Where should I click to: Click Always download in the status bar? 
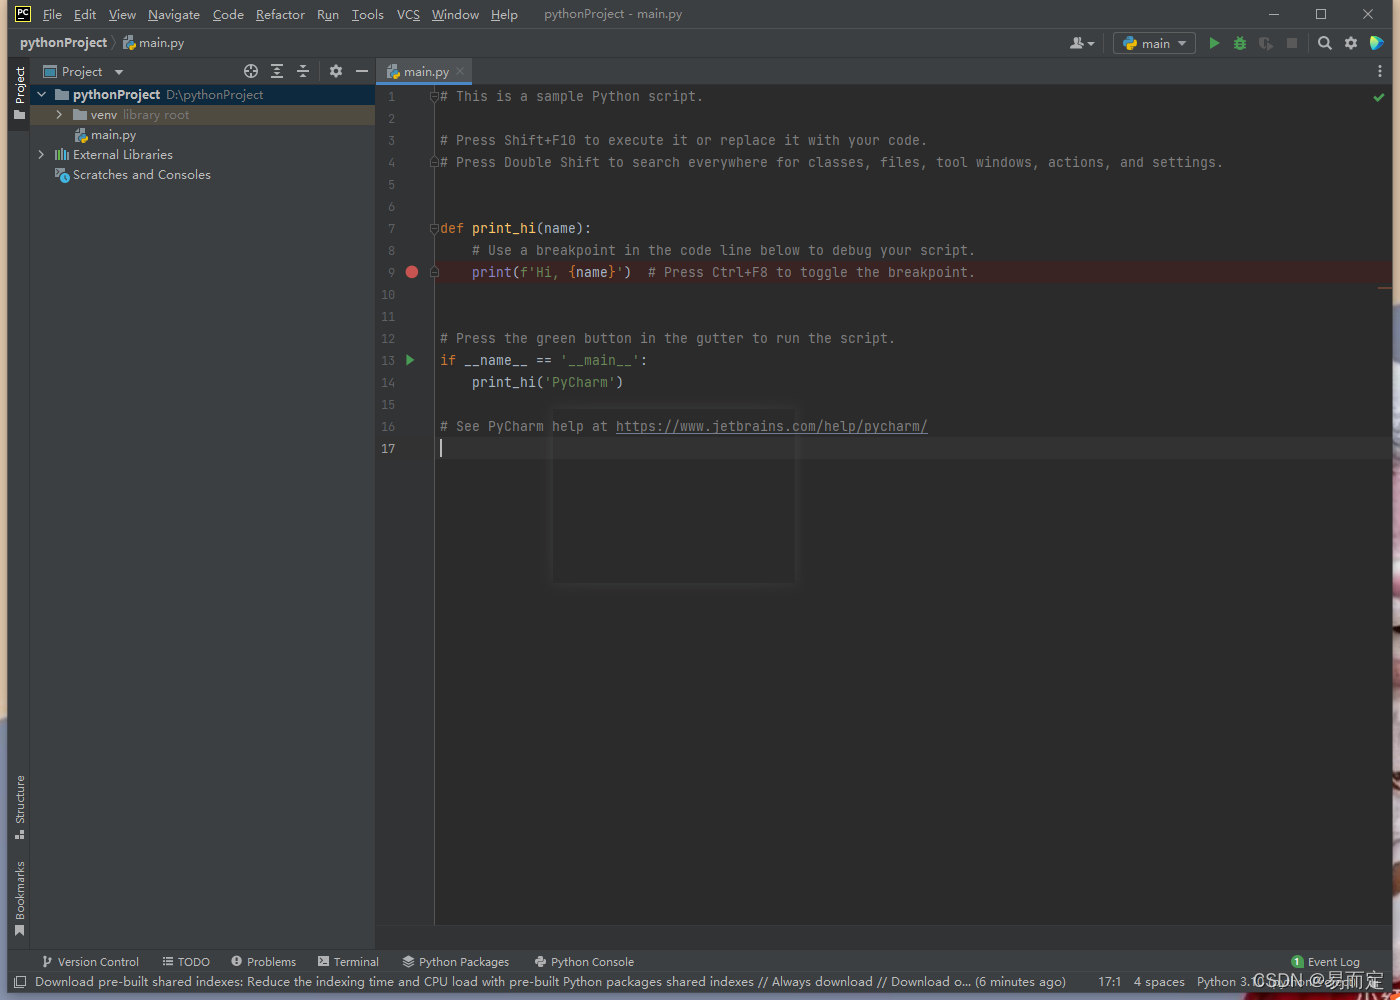[820, 981]
